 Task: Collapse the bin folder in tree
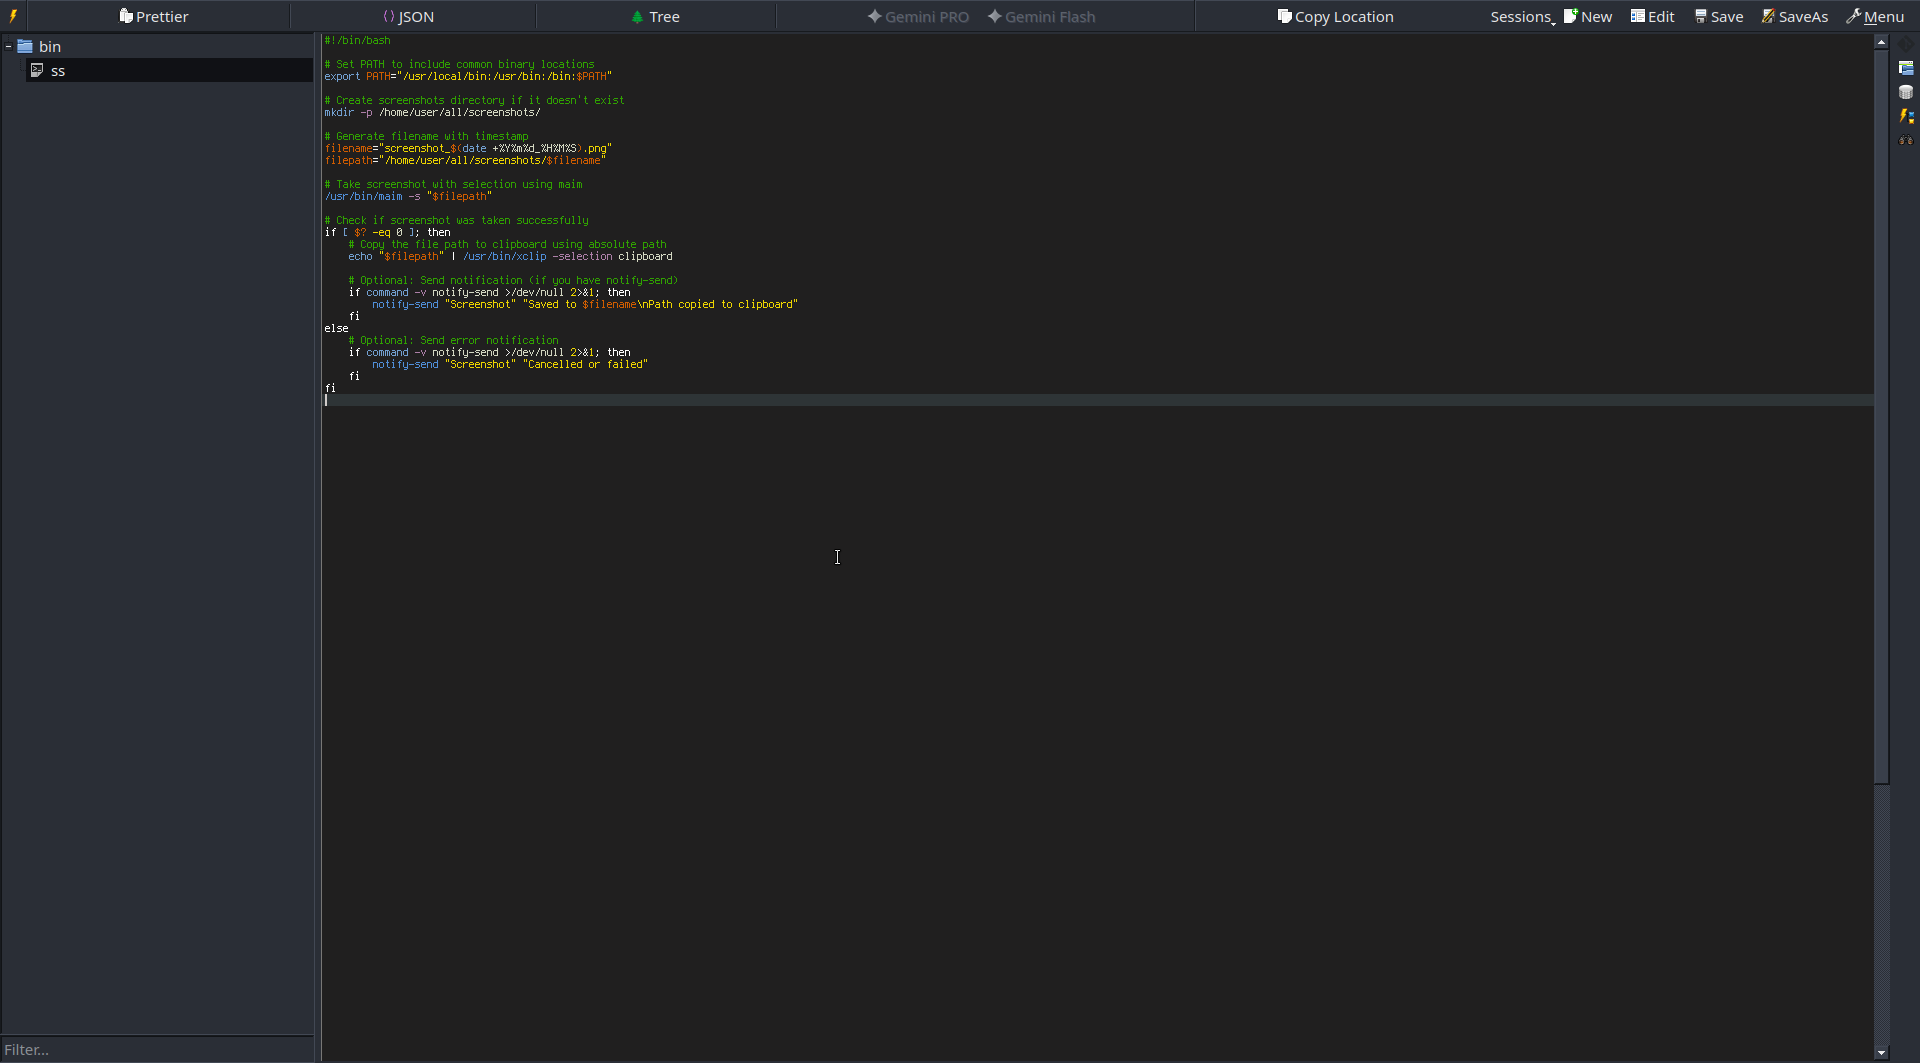tap(8, 46)
